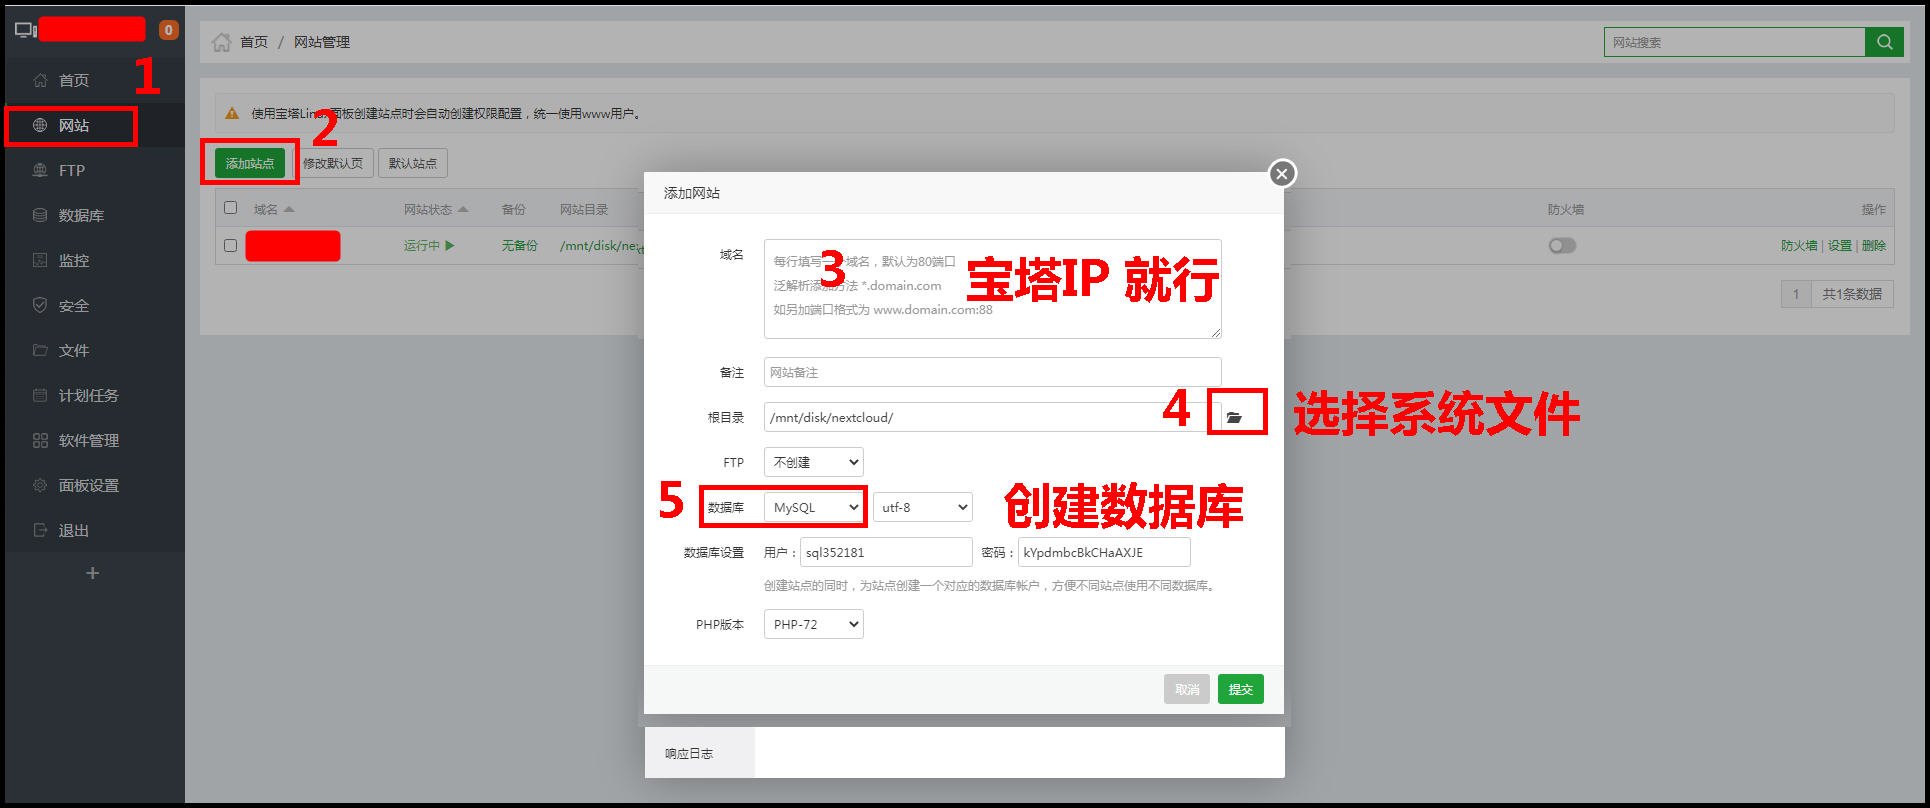Click the 网站备注 remark field
This screenshot has width=1930, height=808.
[993, 372]
